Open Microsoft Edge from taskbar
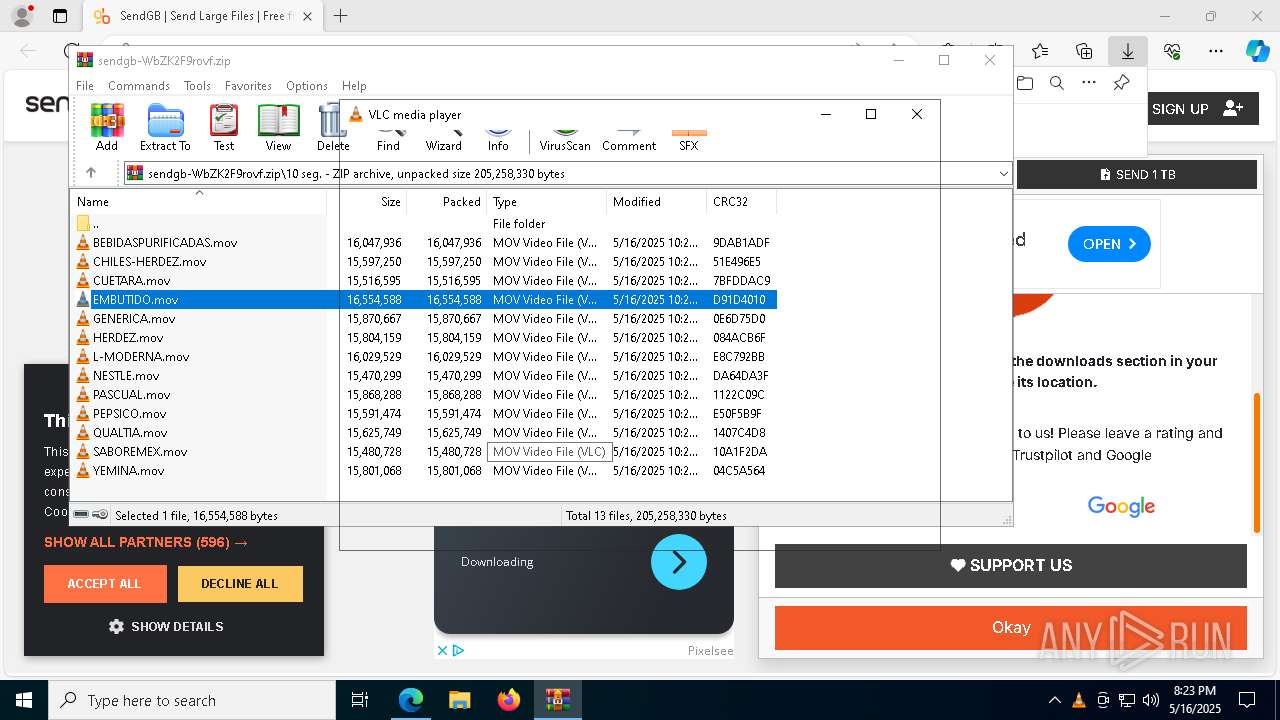The image size is (1280, 720). coord(411,700)
